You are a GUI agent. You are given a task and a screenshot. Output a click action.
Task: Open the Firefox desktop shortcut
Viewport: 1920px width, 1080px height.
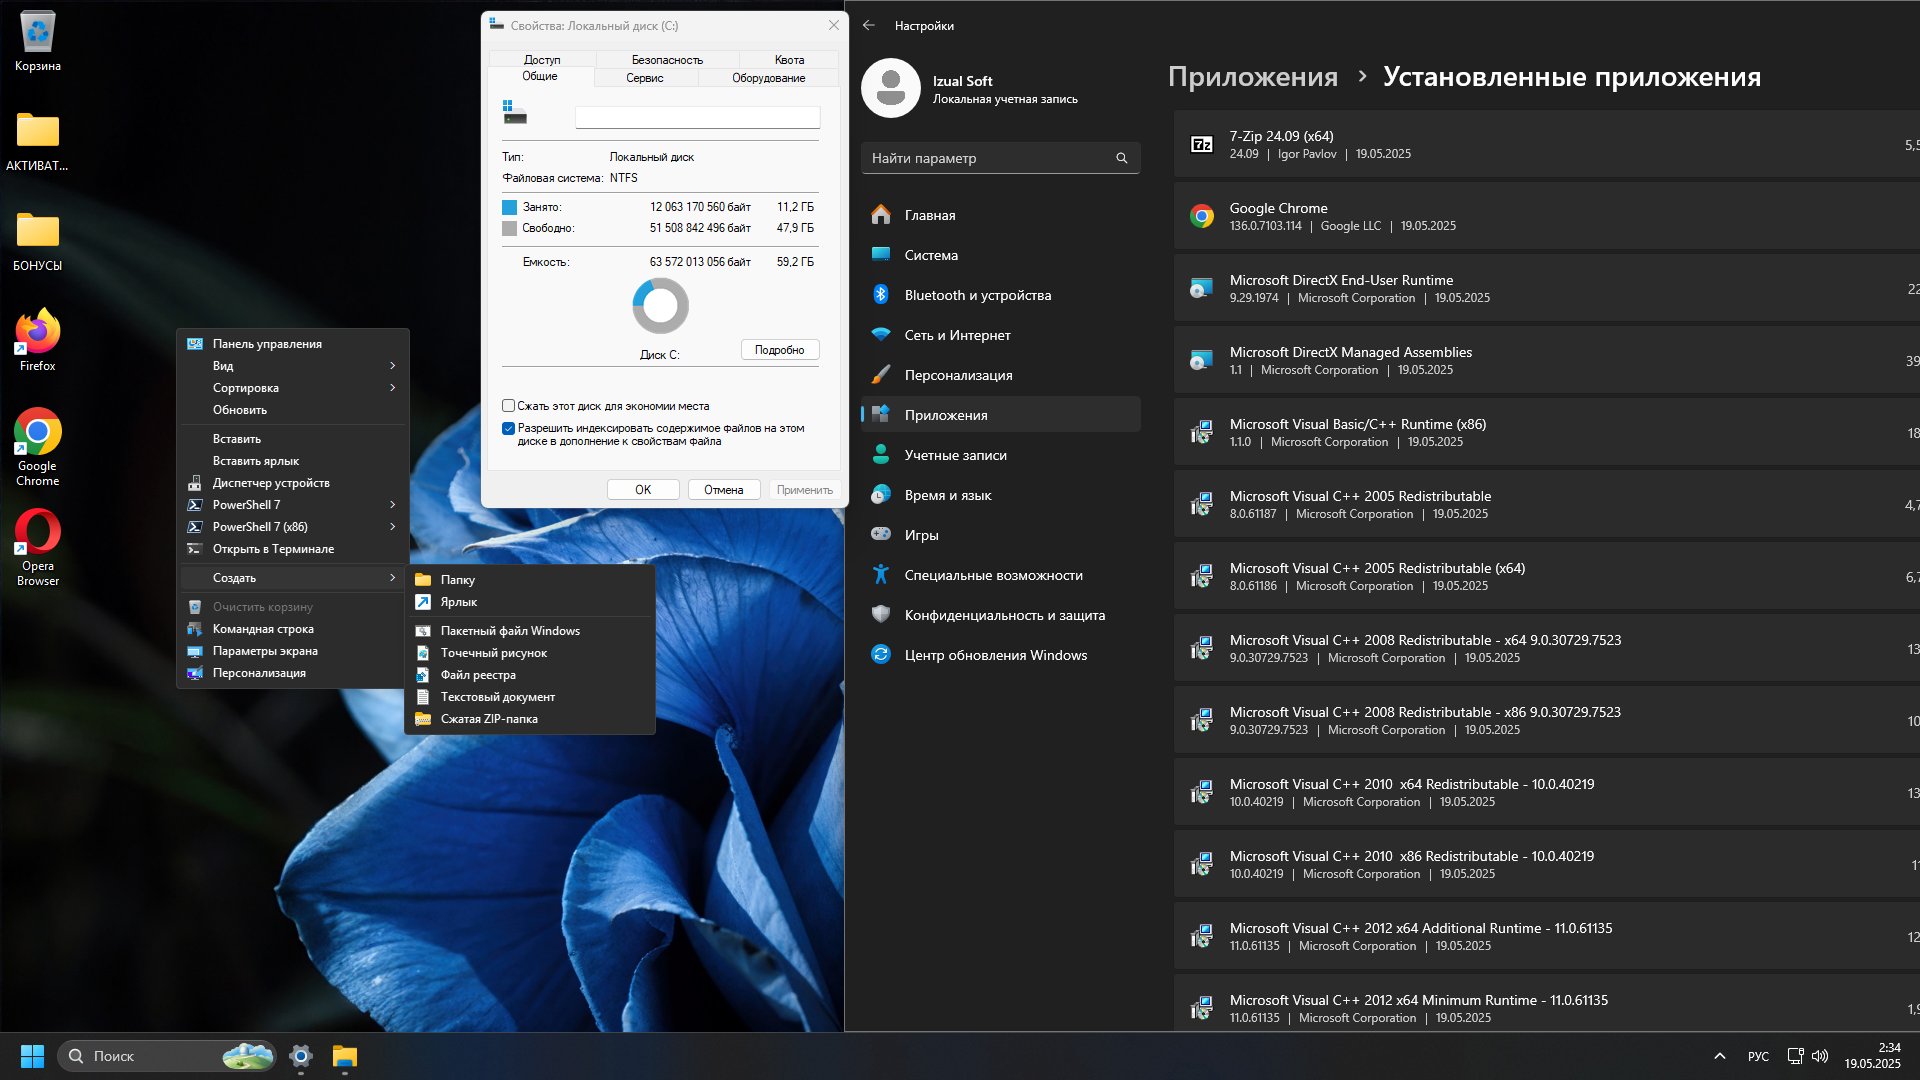pyautogui.click(x=37, y=340)
